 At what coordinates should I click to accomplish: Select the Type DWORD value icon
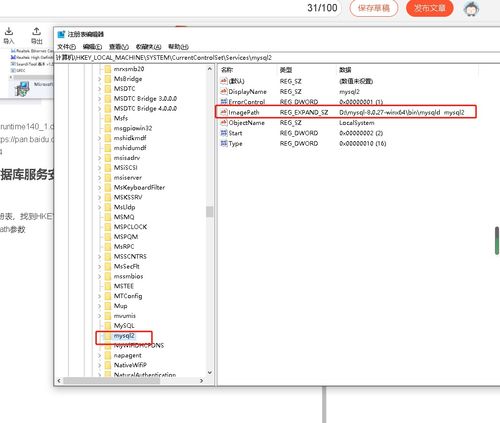[x=224, y=143]
